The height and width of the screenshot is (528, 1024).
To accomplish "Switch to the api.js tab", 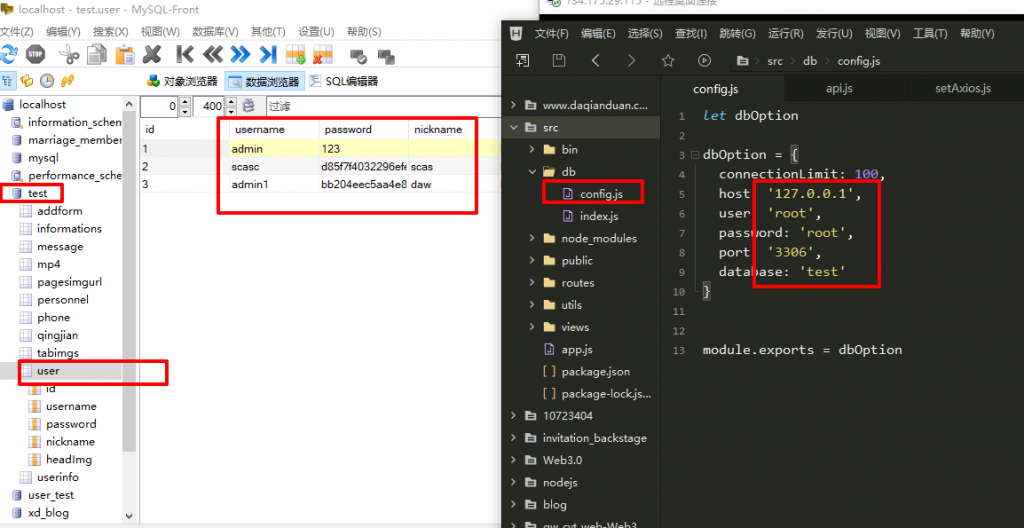I will coord(838,89).
